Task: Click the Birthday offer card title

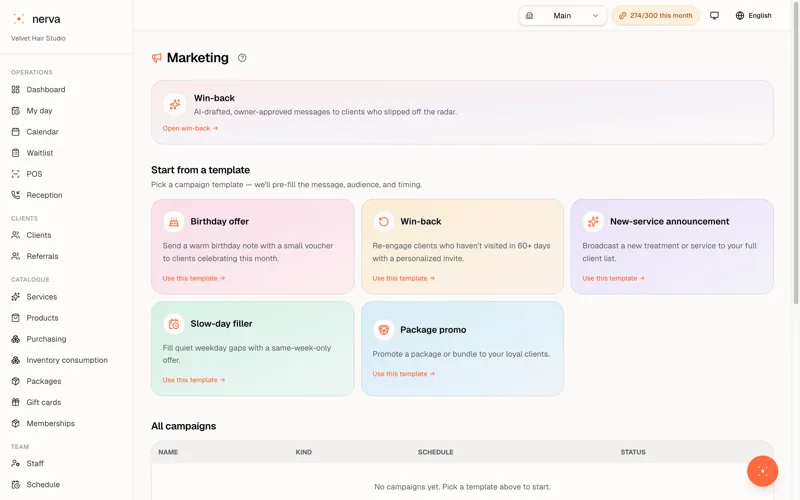Action: click(219, 221)
